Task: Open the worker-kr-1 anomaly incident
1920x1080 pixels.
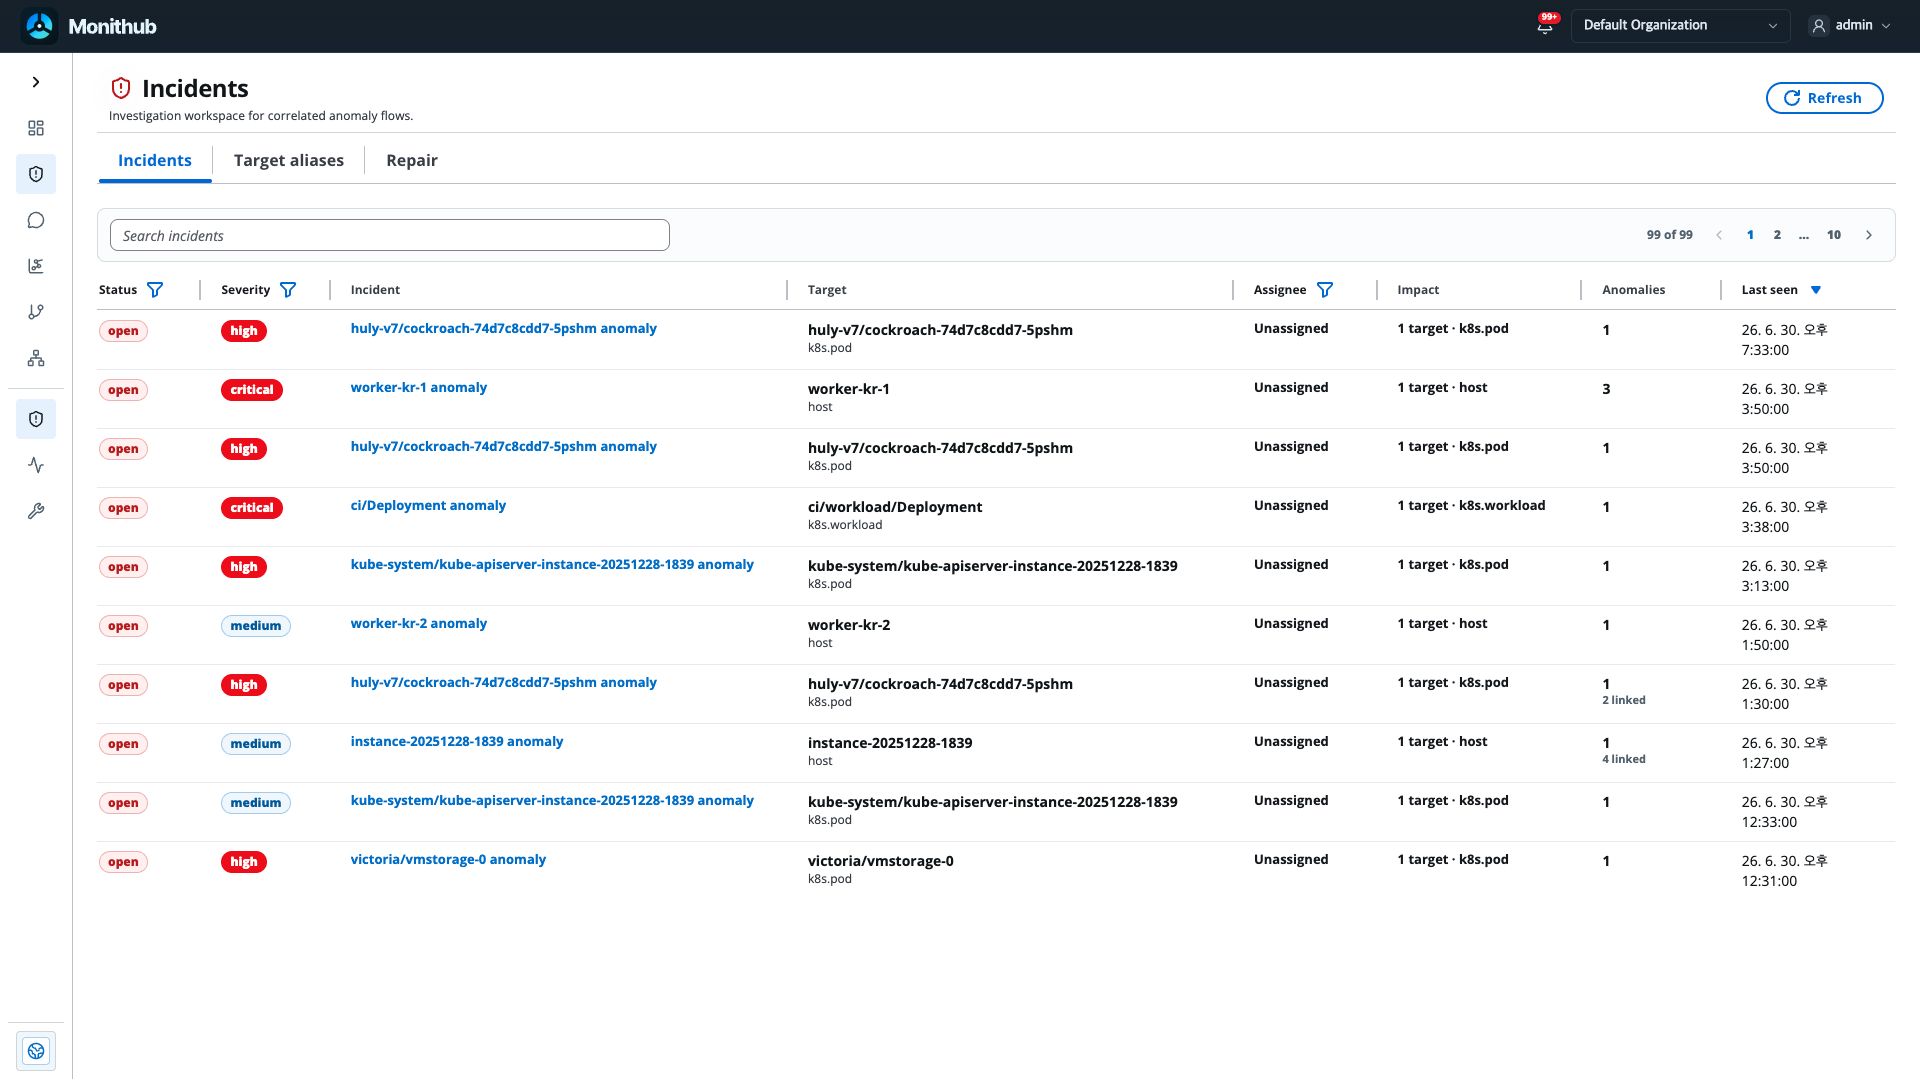Action: 419,387
